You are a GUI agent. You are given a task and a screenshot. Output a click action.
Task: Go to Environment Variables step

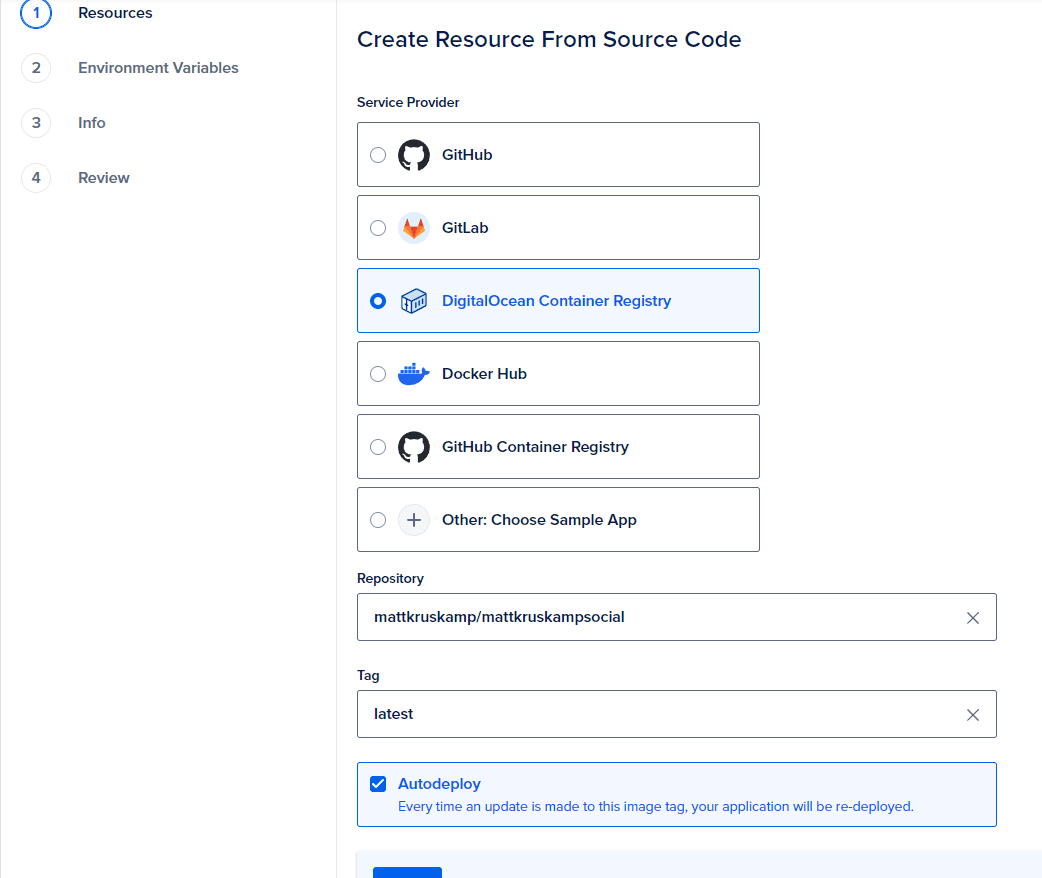pyautogui.click(x=158, y=68)
